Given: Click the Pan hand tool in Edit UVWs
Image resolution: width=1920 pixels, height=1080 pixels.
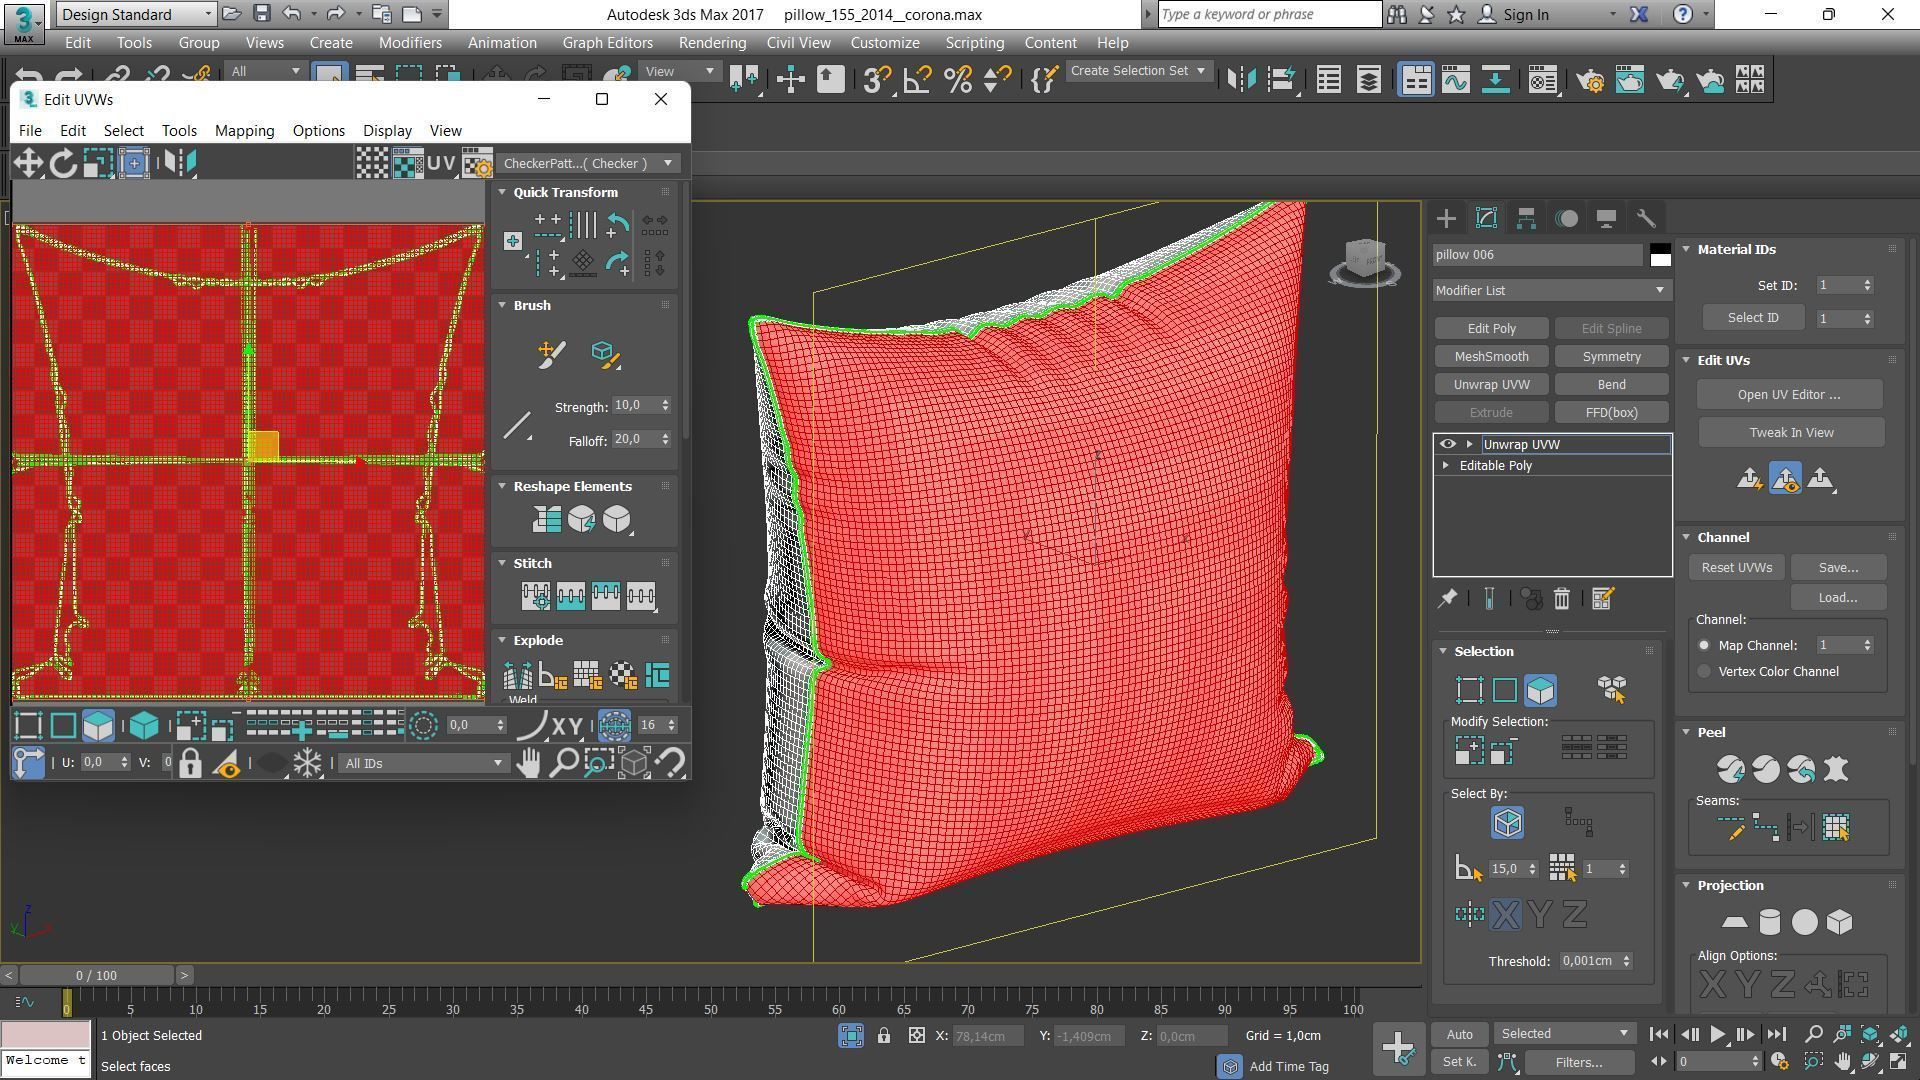Looking at the screenshot, I should [x=528, y=763].
